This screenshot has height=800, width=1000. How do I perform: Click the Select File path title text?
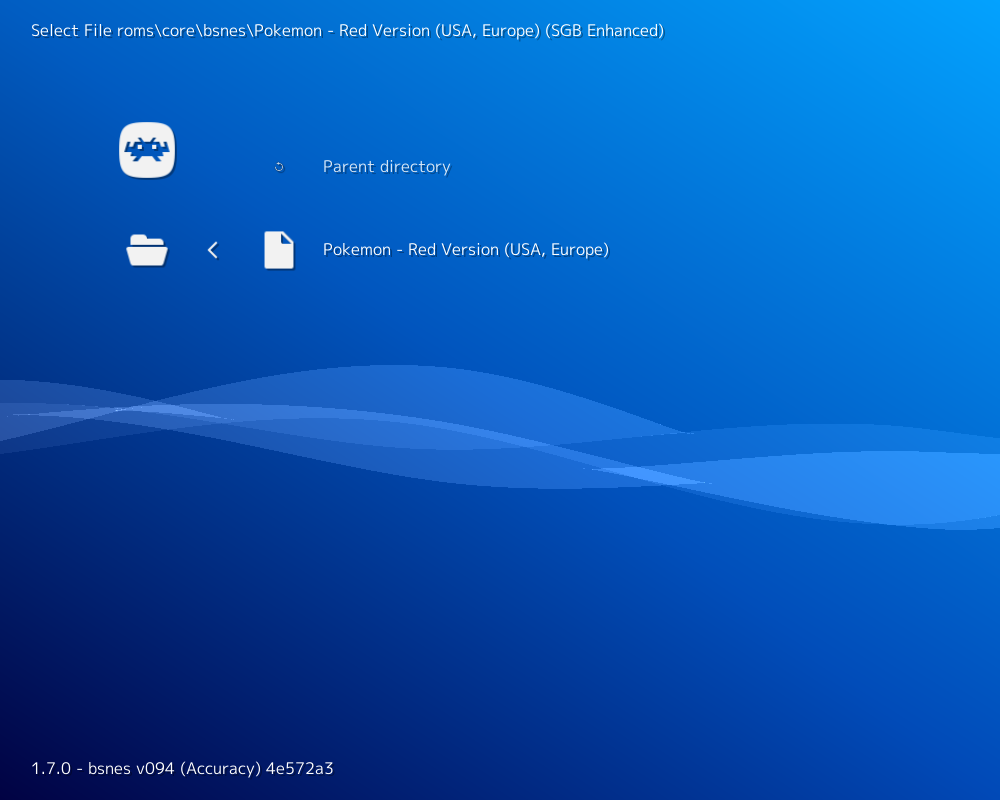point(348,31)
